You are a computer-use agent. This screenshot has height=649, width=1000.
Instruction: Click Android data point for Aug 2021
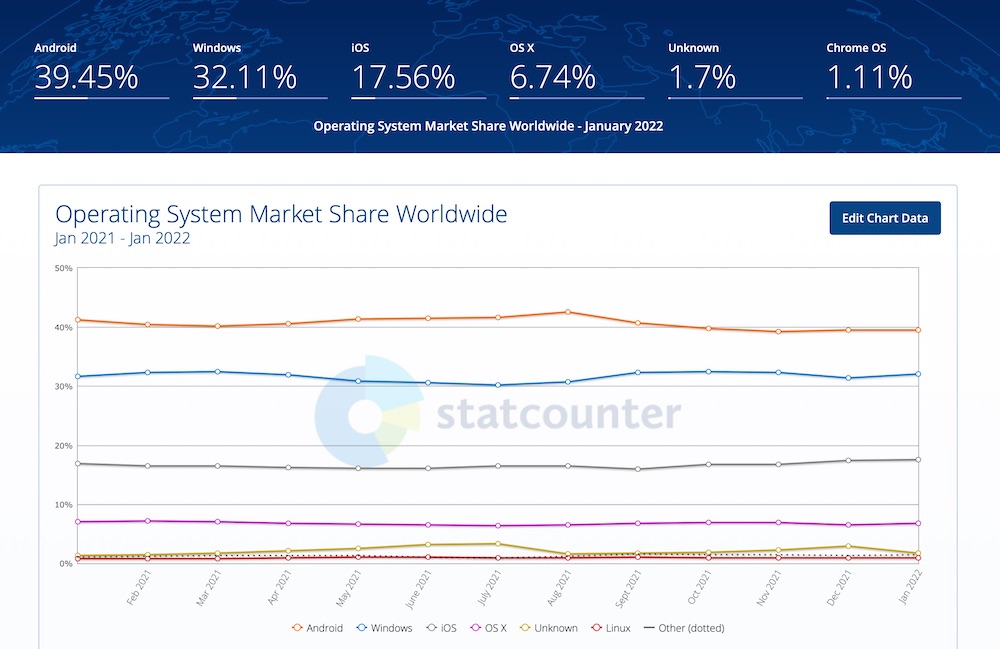tap(568, 312)
